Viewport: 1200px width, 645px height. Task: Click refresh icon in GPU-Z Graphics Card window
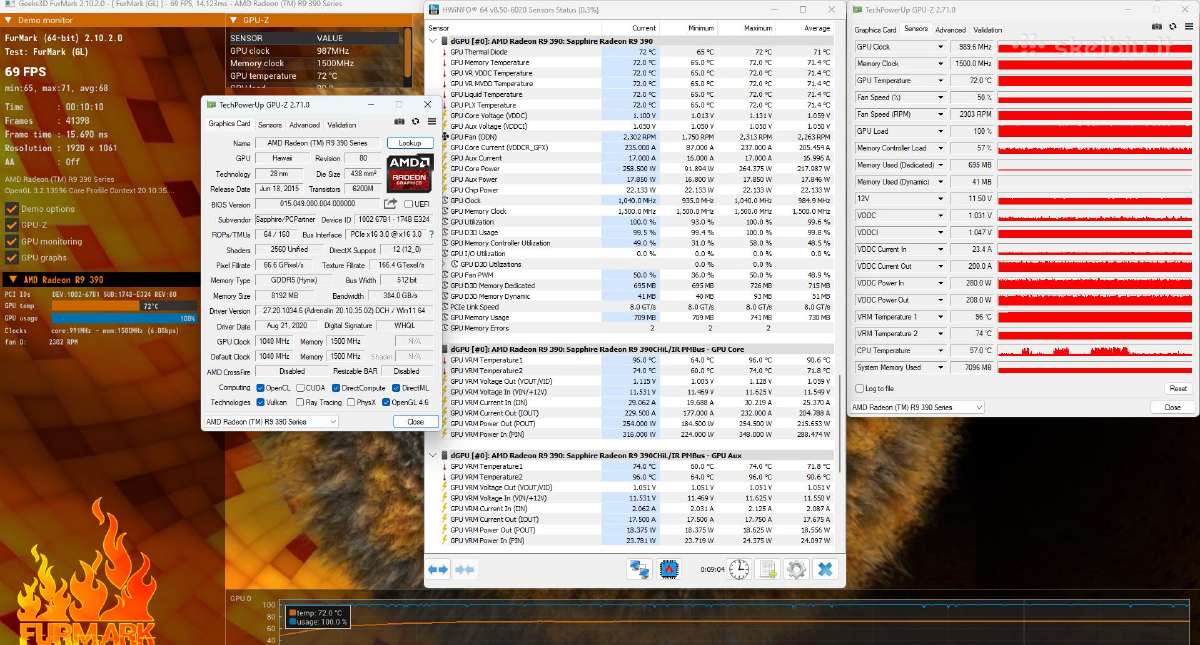(x=416, y=121)
